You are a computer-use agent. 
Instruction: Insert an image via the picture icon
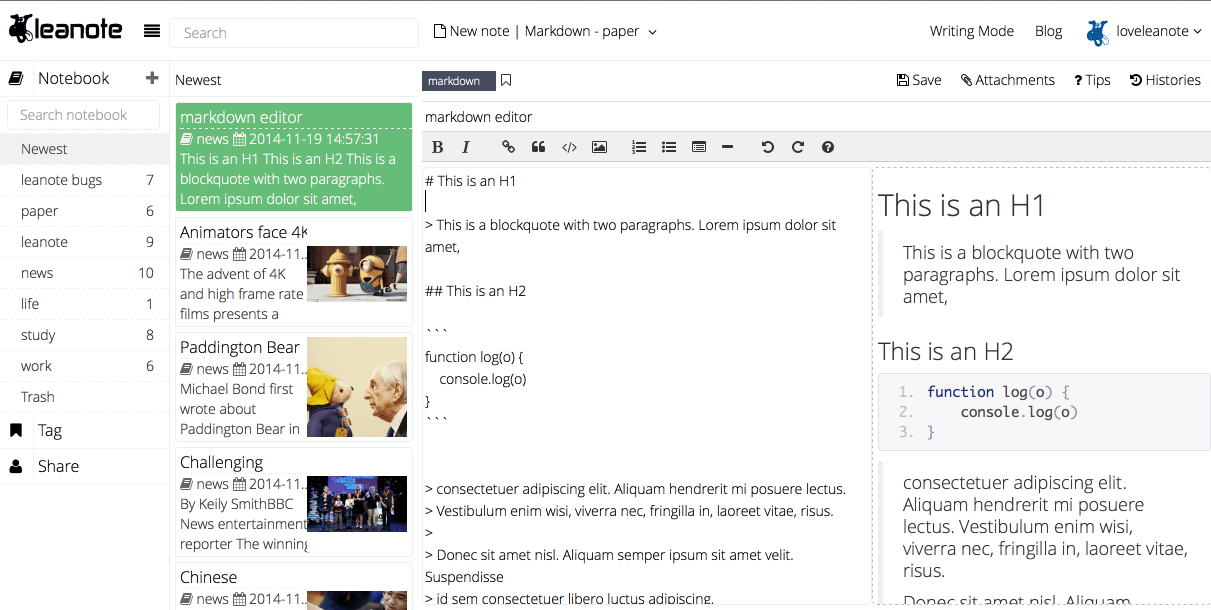[599, 147]
